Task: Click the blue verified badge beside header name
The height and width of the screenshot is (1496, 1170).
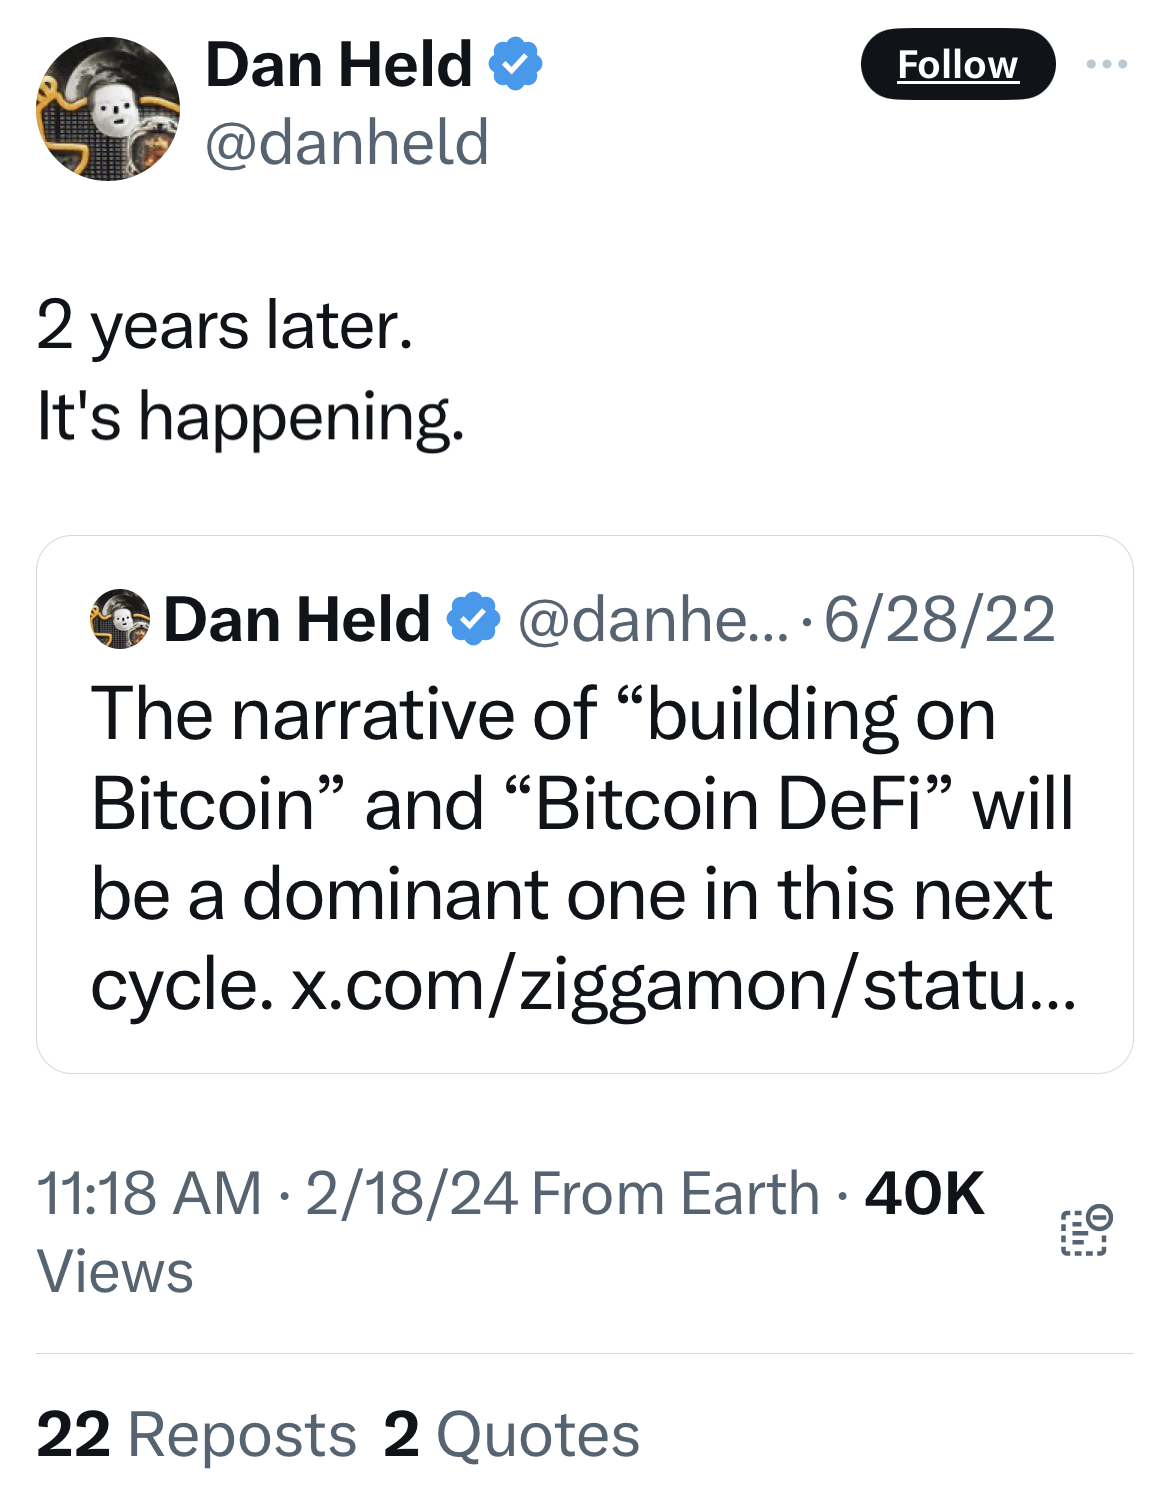Action: tap(515, 64)
